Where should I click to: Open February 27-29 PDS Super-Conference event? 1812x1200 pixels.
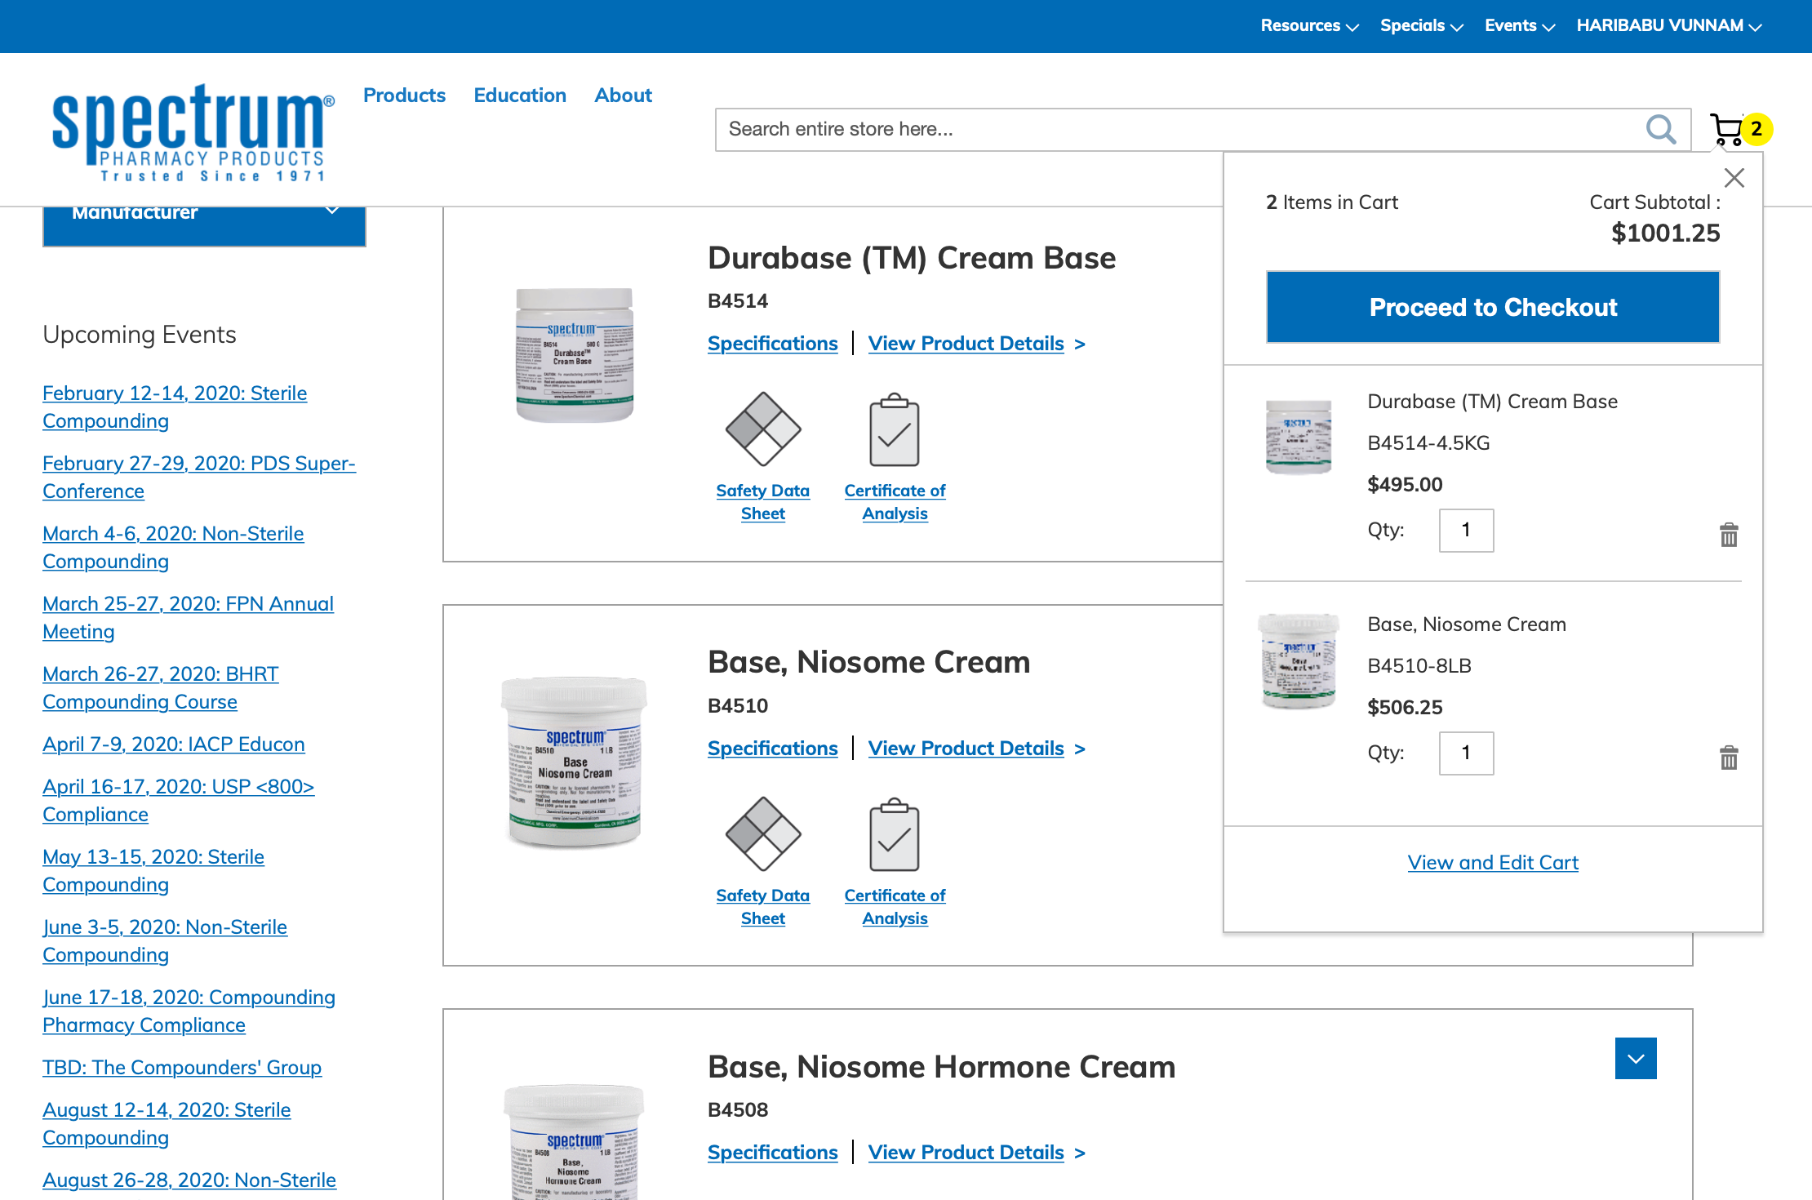[199, 477]
